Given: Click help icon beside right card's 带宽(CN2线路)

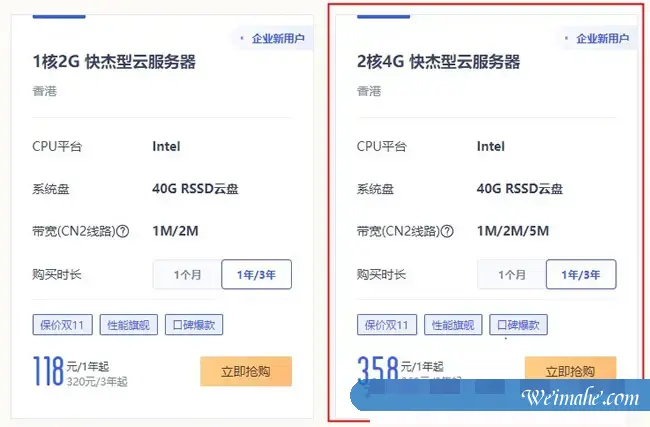Looking at the screenshot, I should (448, 231).
